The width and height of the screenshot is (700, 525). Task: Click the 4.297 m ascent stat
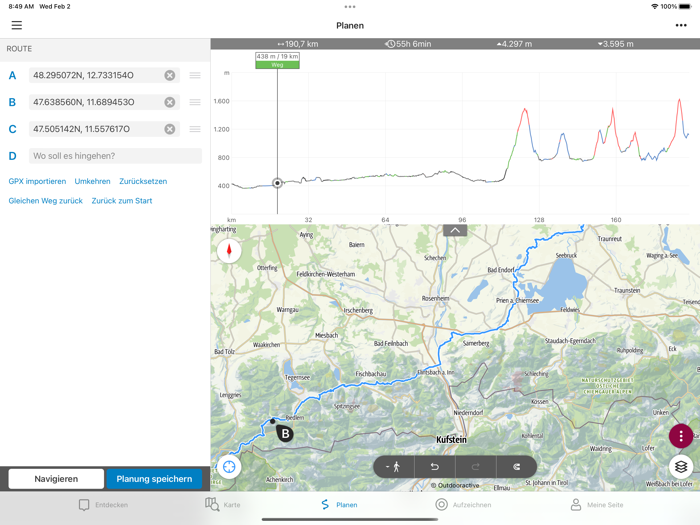click(514, 44)
